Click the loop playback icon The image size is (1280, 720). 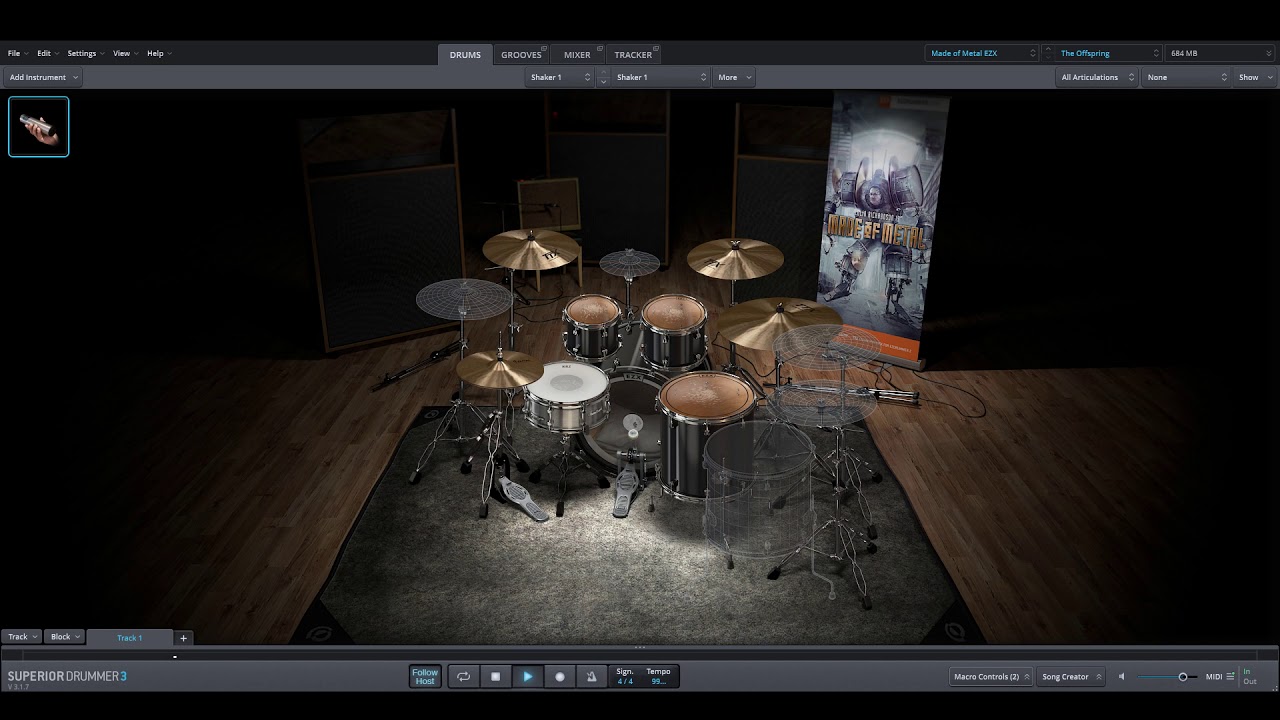click(x=463, y=677)
